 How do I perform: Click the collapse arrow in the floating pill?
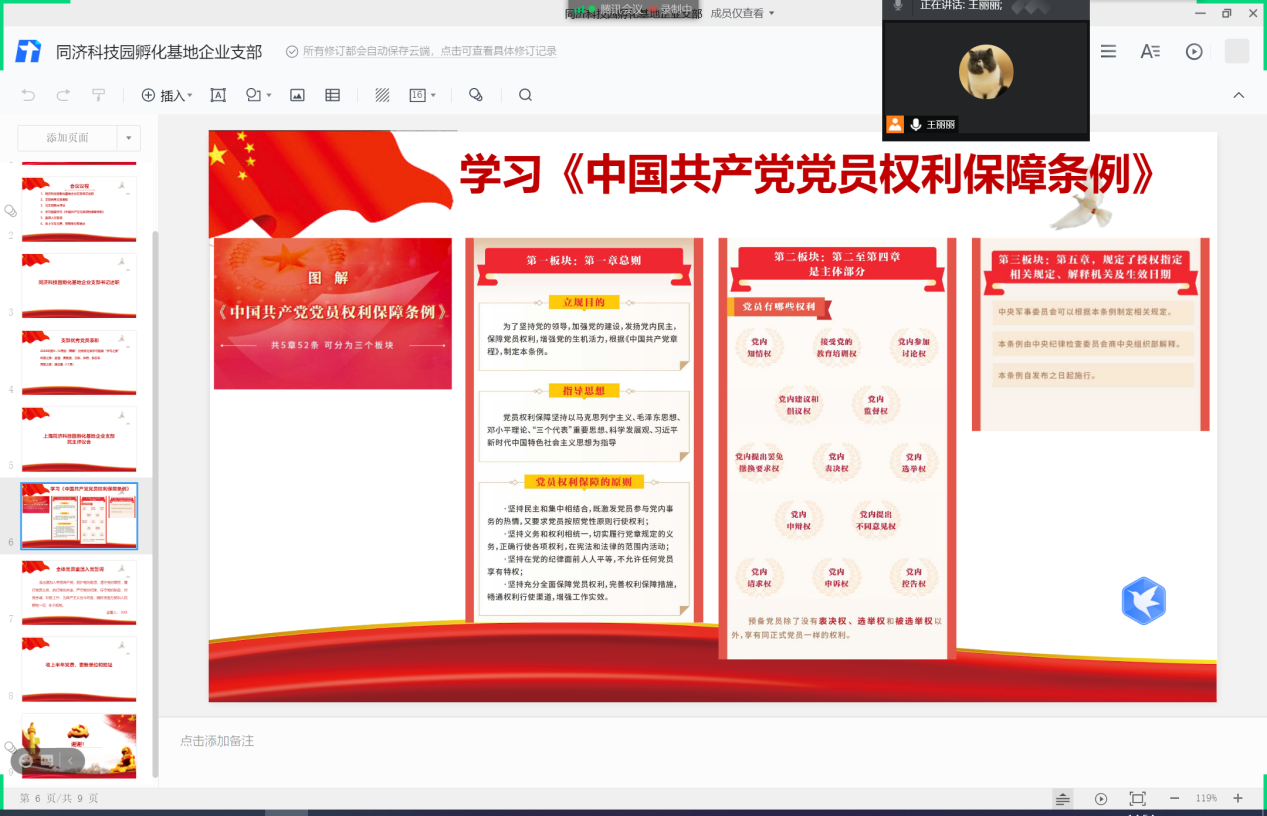point(71,761)
